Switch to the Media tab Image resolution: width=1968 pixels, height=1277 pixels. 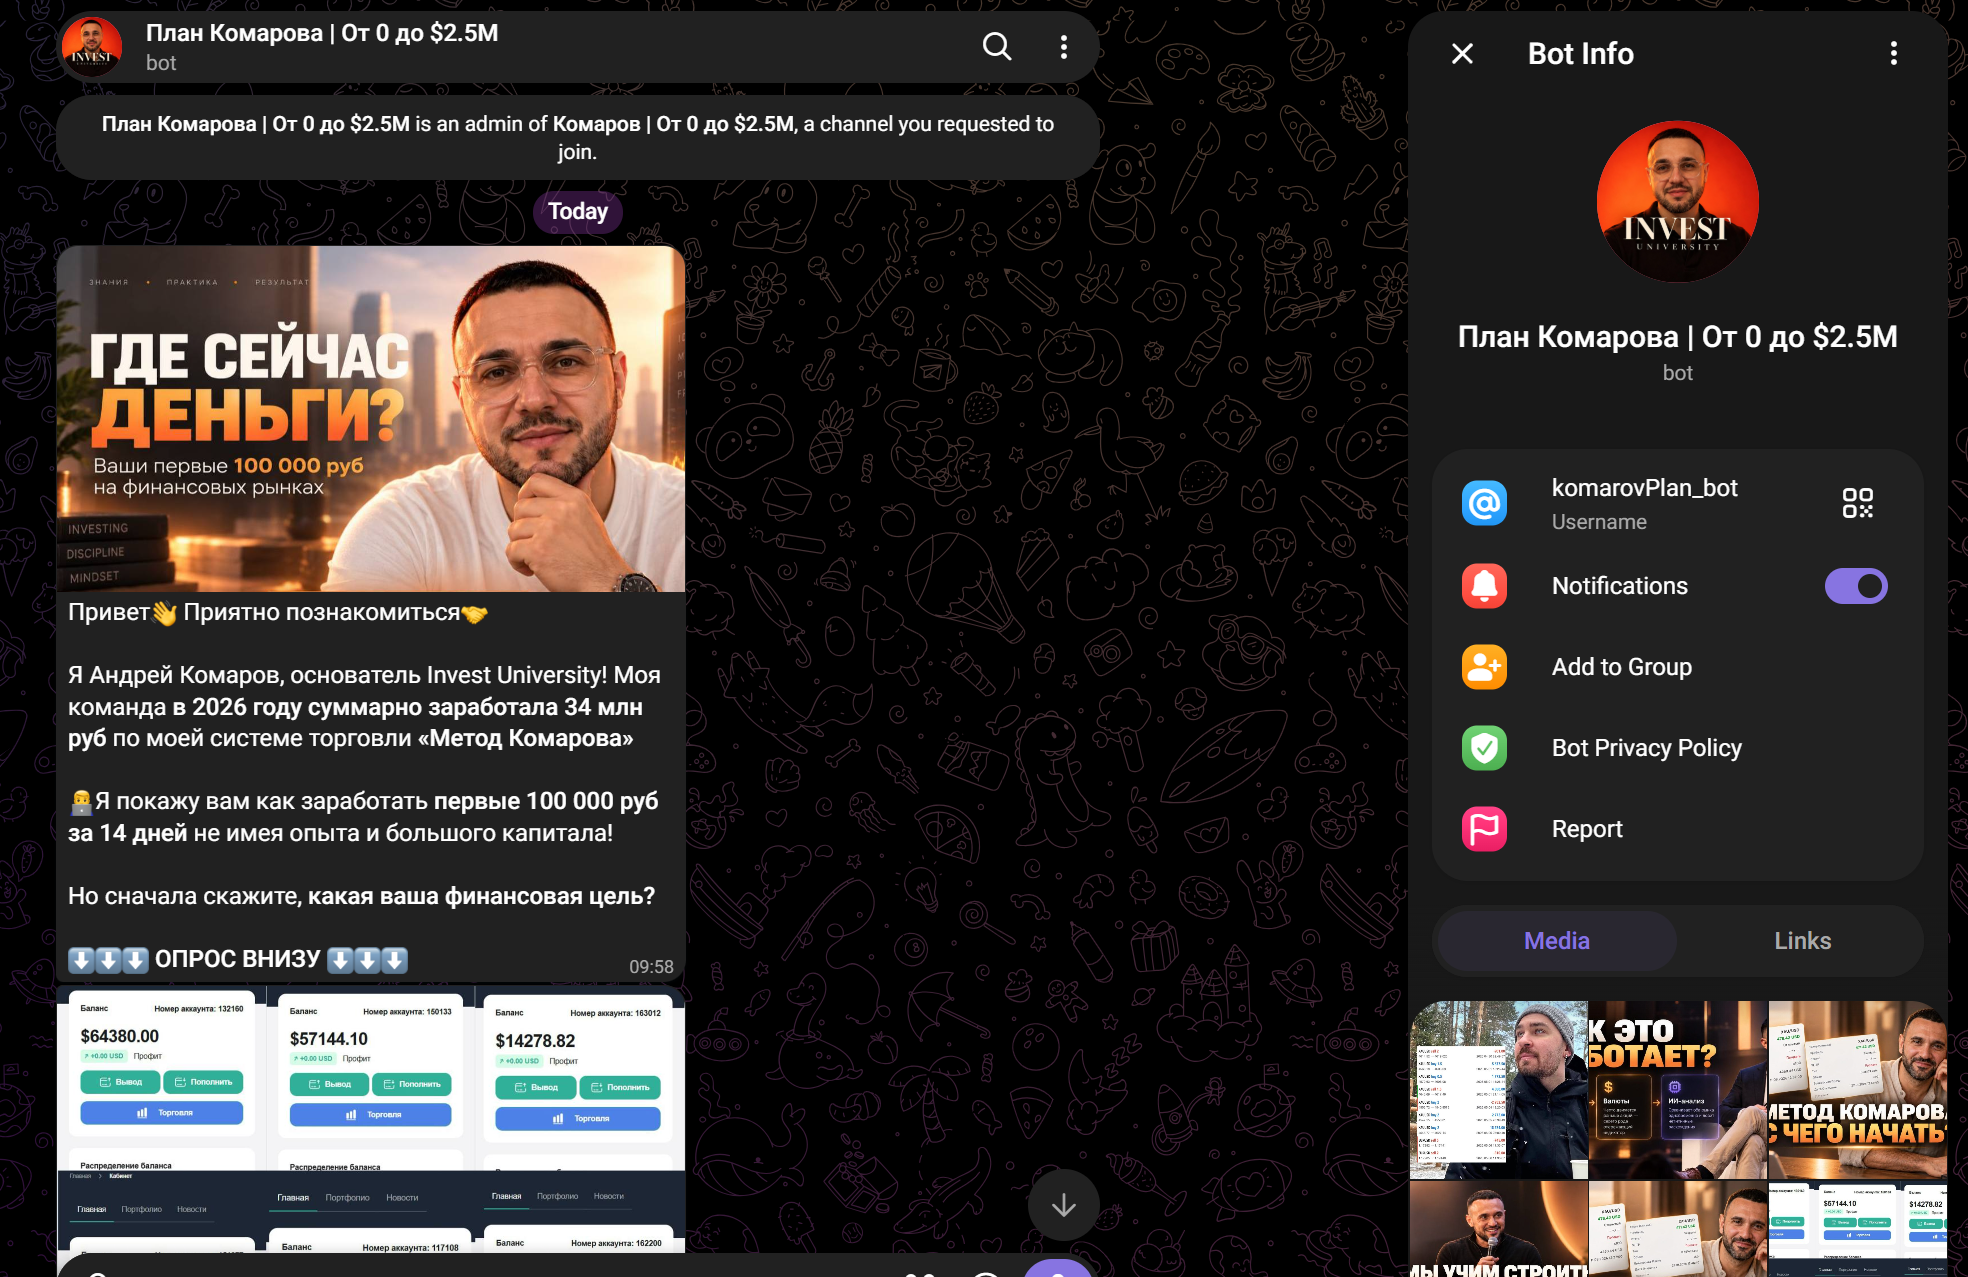[1557, 941]
